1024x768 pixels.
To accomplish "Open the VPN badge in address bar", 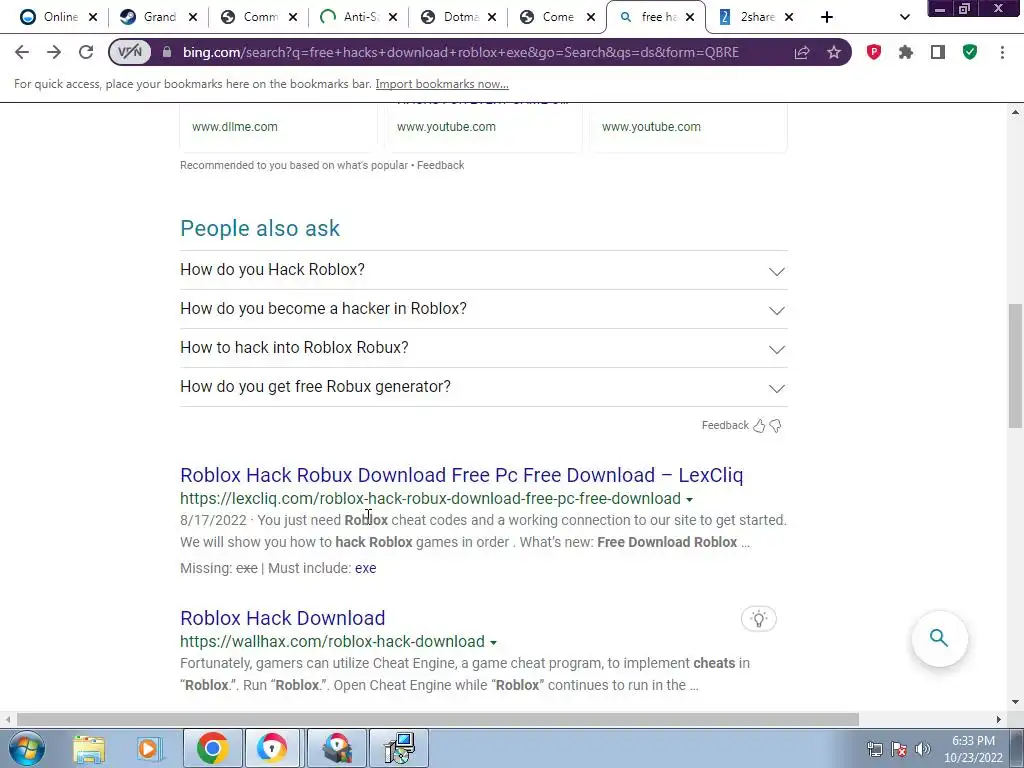I will pyautogui.click(x=130, y=52).
